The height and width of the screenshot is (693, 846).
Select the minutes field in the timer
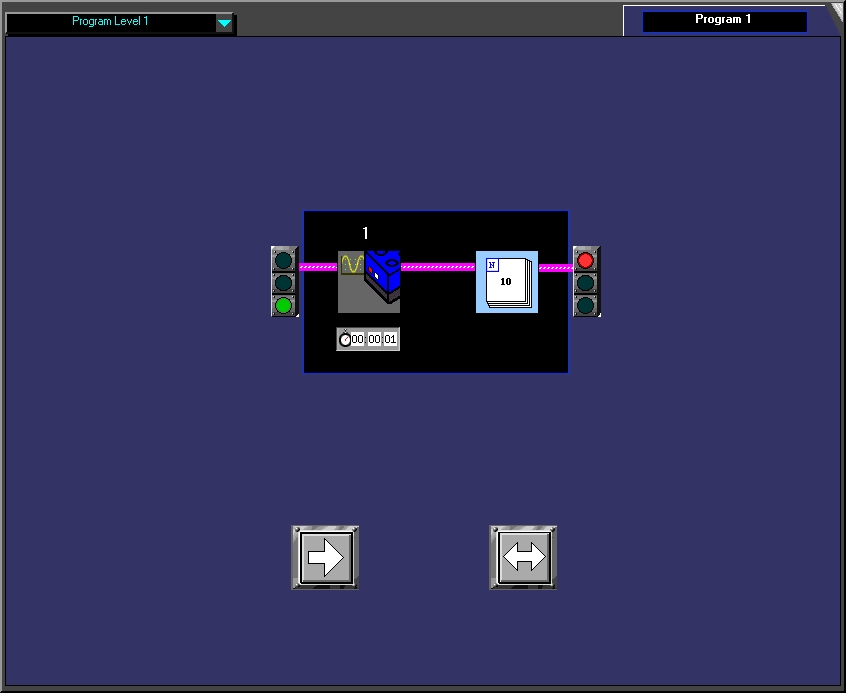coord(374,340)
